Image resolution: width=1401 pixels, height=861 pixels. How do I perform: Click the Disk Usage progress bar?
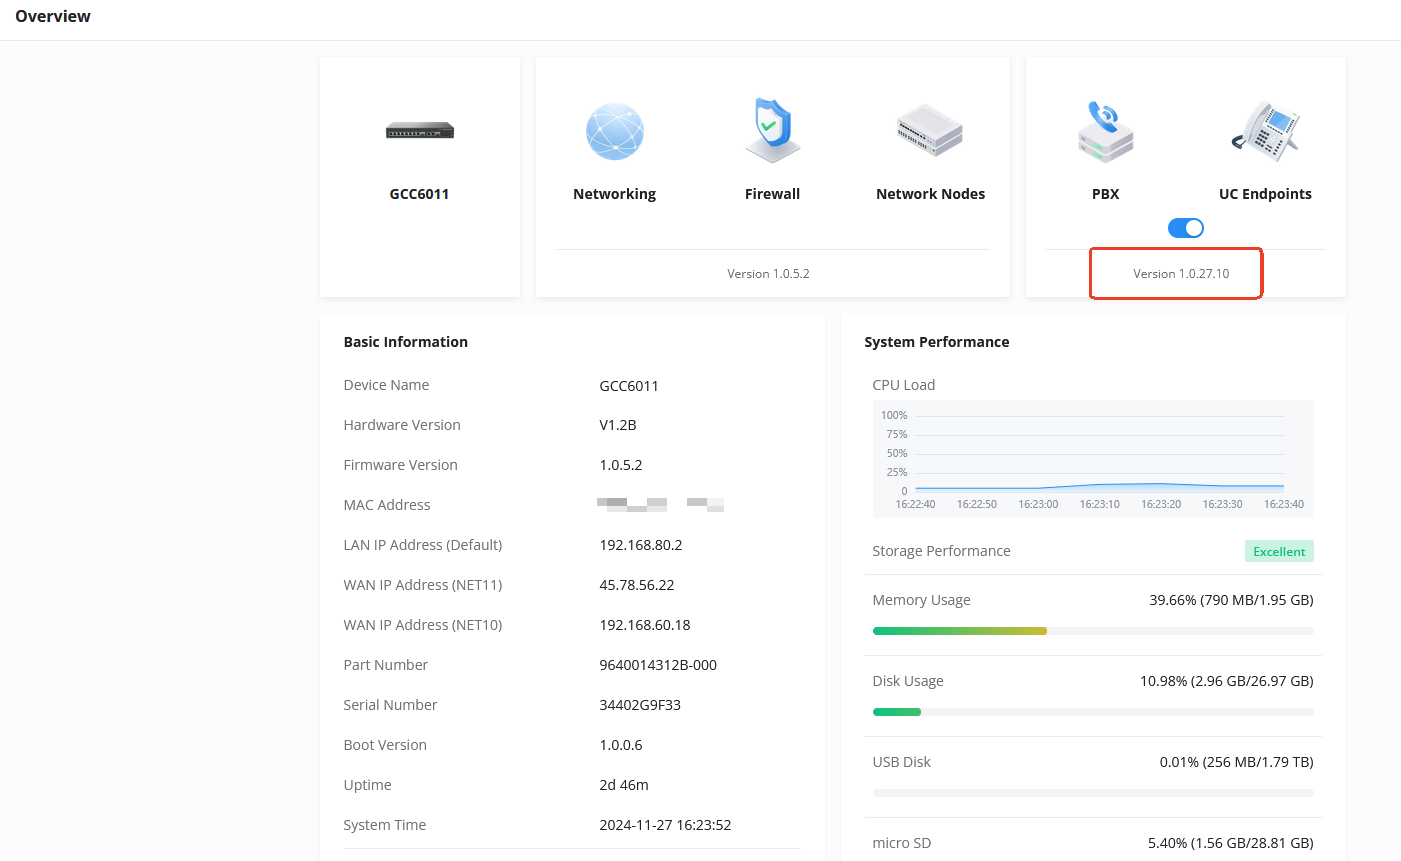click(1093, 712)
